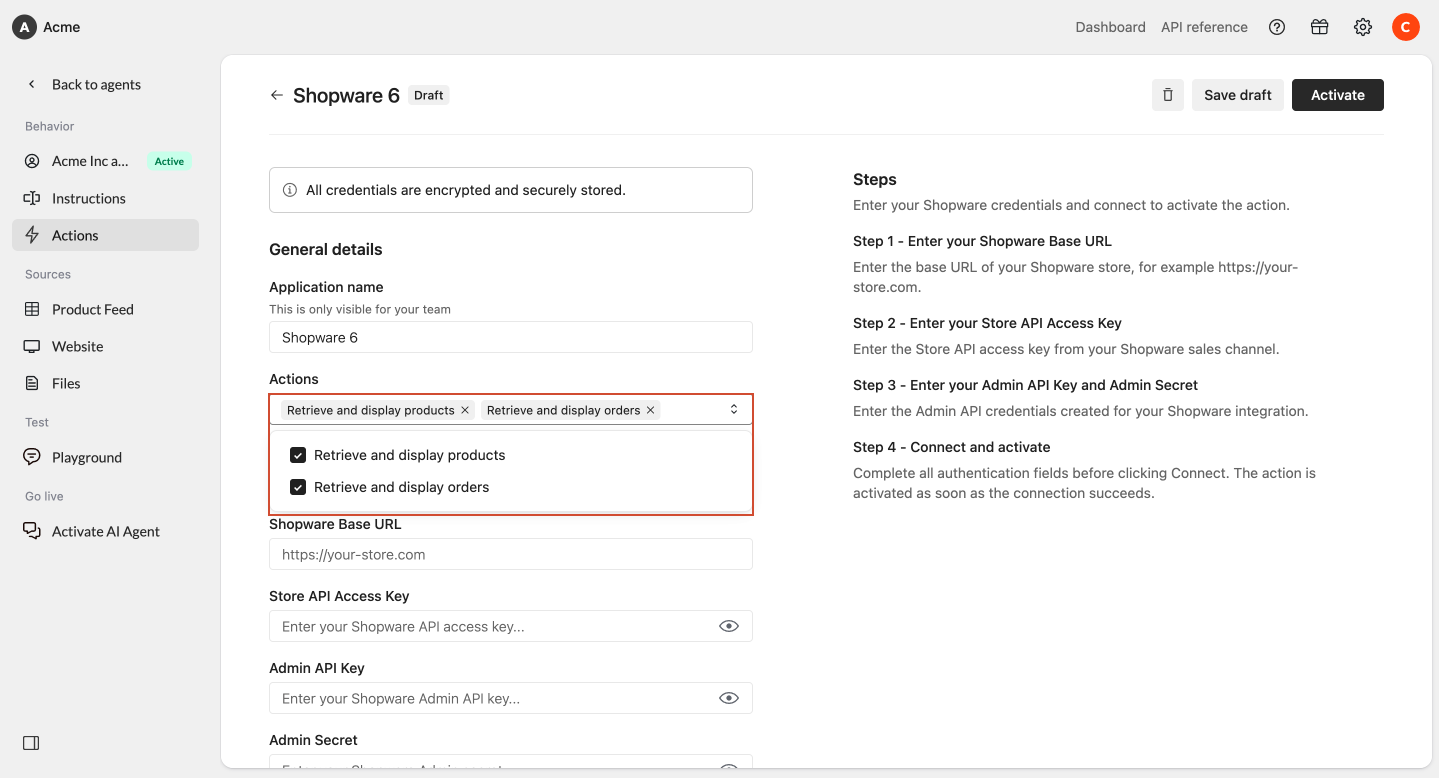Click the Actions lightning bolt icon
The image size is (1439, 778).
click(32, 235)
